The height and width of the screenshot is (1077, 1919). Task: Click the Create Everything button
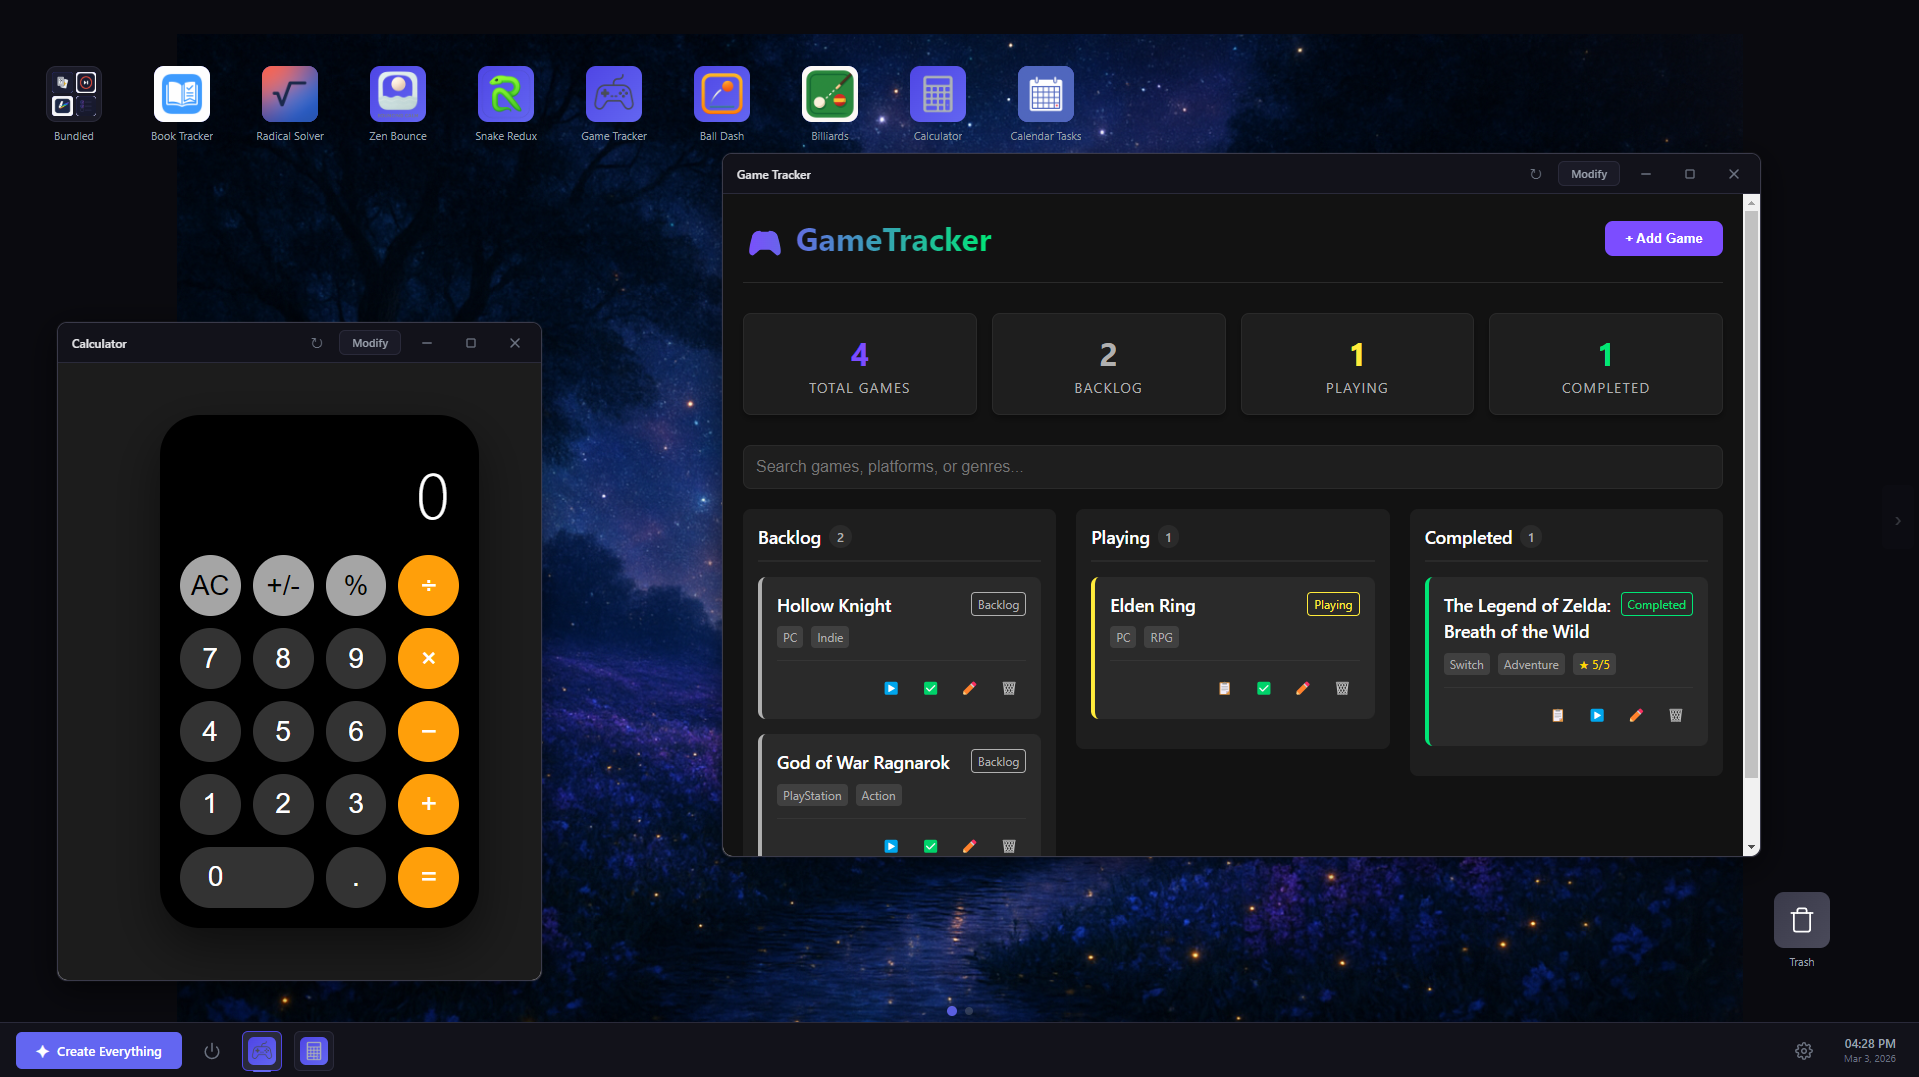pos(99,1051)
